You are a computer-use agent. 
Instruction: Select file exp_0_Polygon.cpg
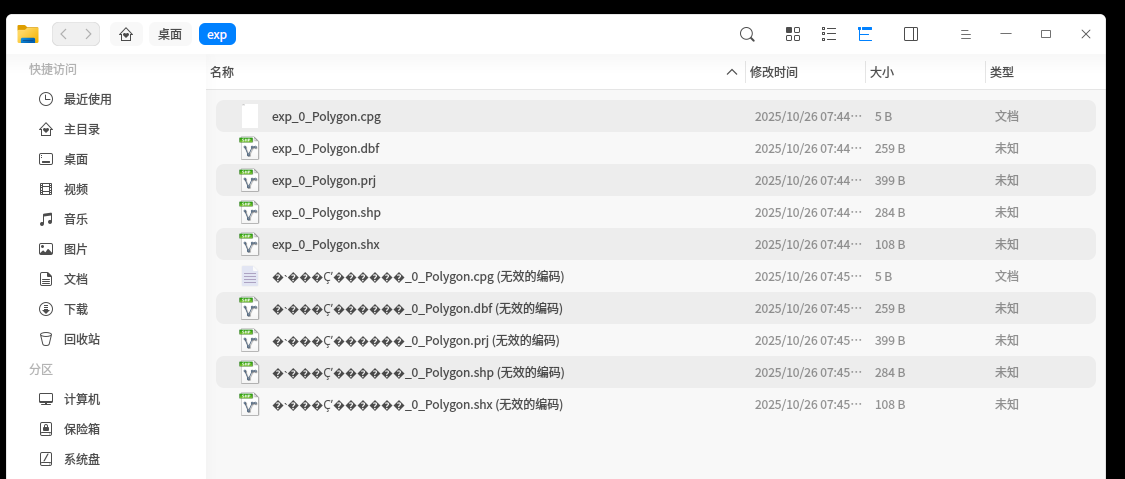656,116
